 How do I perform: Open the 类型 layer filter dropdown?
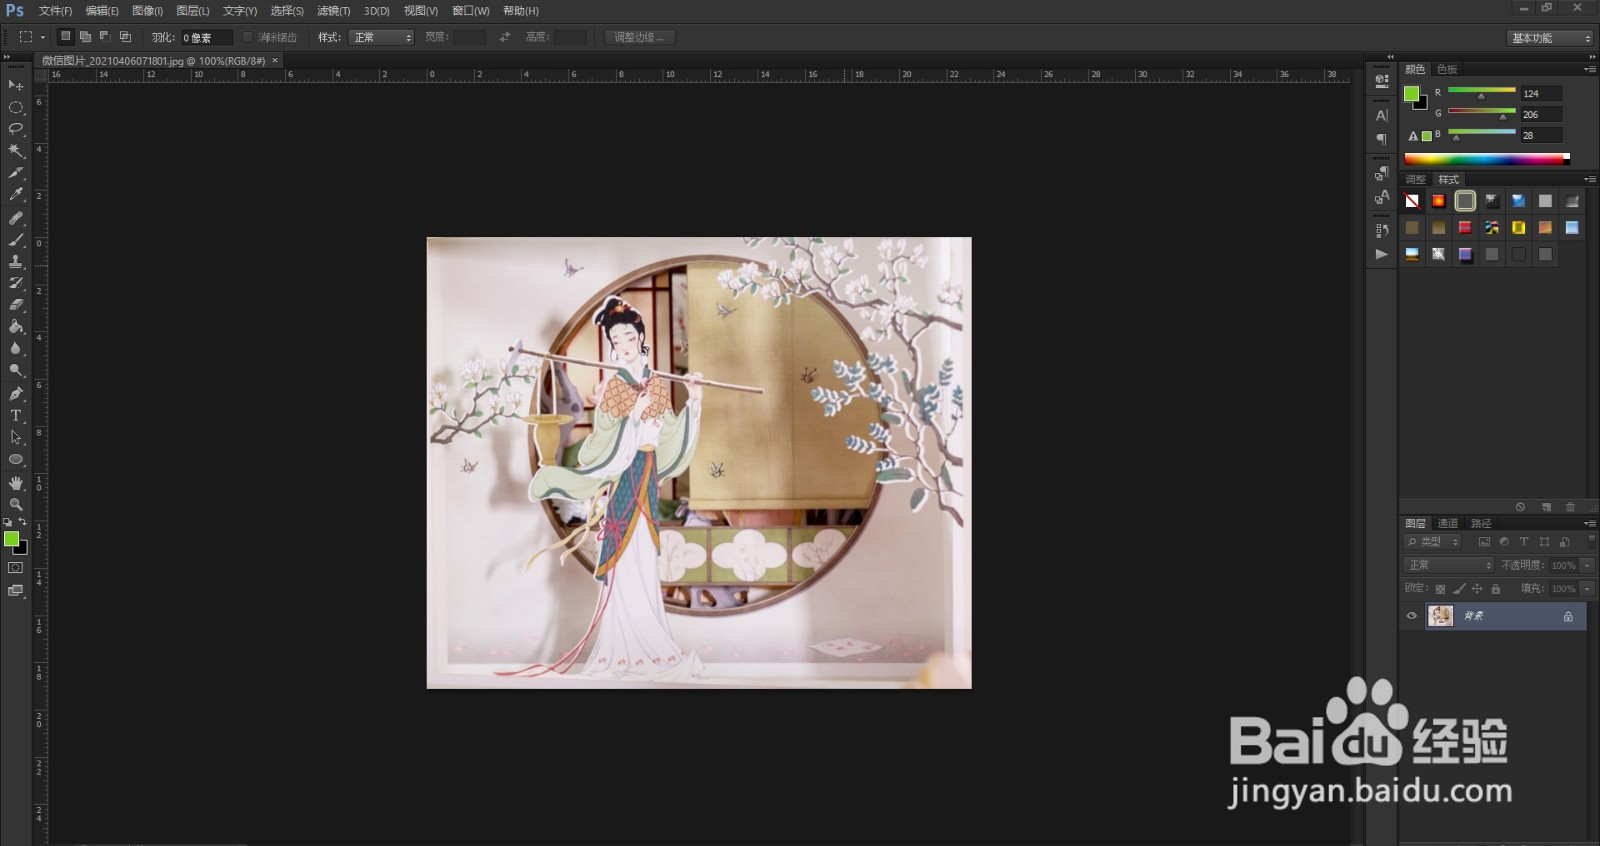(1433, 542)
